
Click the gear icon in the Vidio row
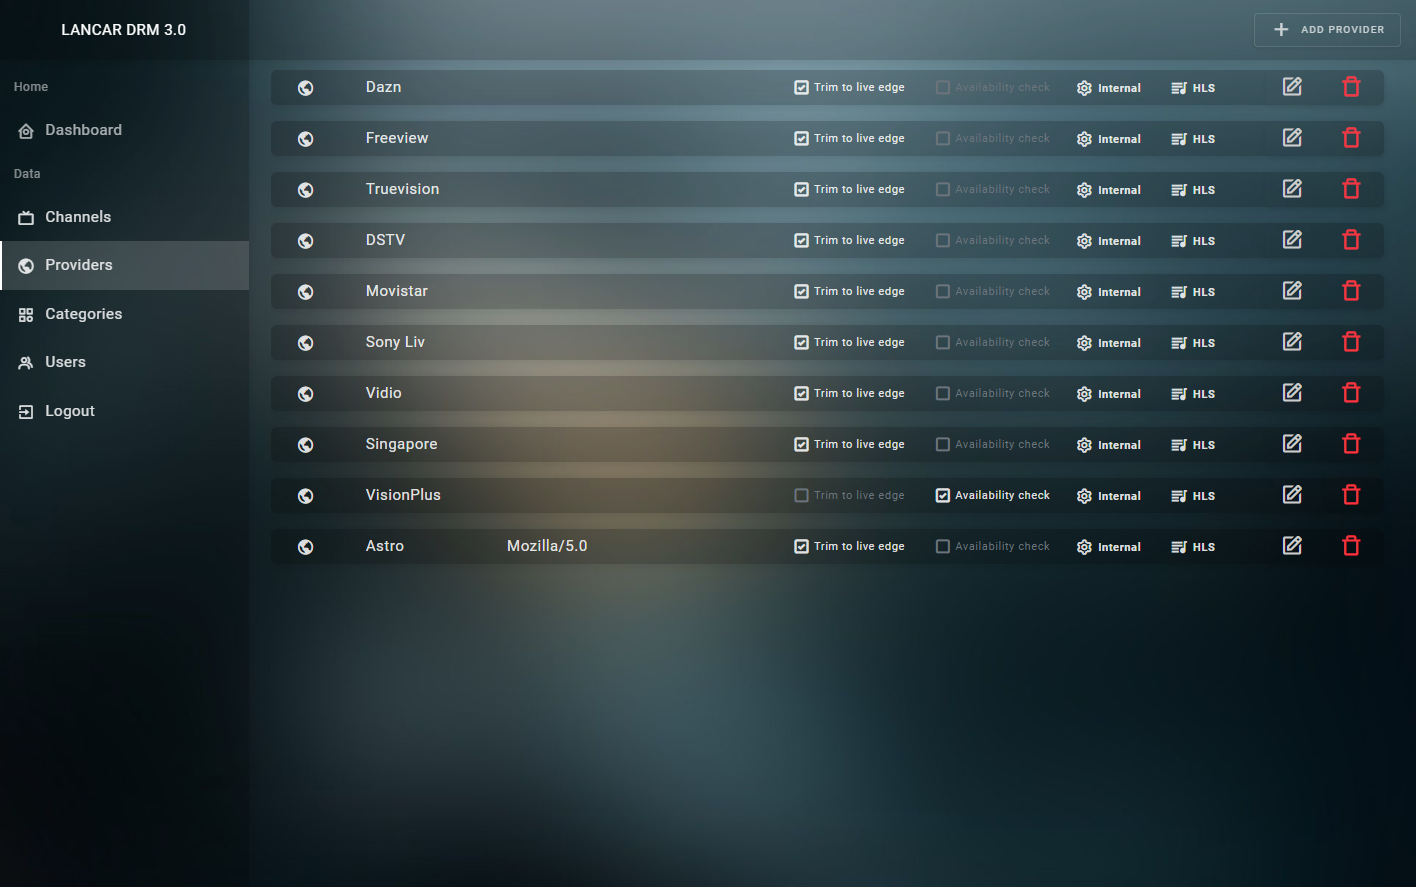click(1084, 394)
